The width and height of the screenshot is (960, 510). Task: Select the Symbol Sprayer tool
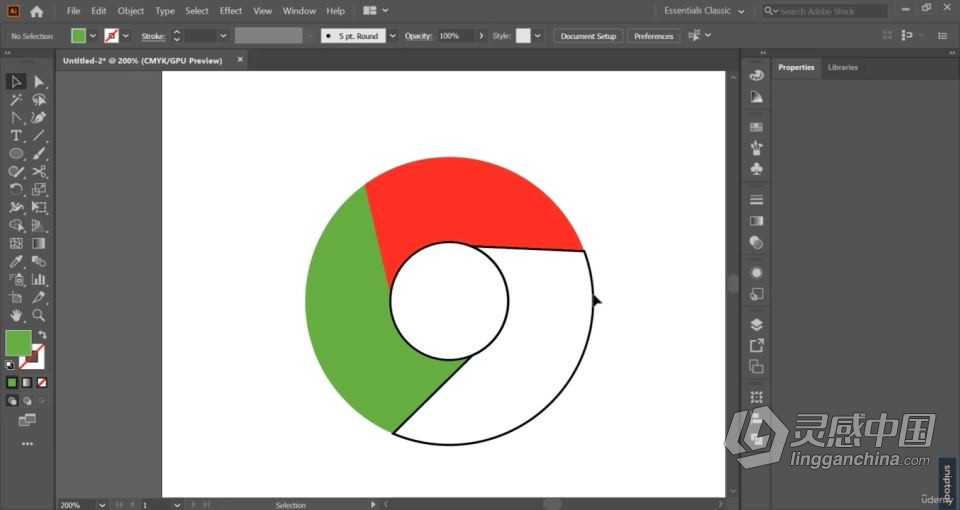tap(16, 279)
